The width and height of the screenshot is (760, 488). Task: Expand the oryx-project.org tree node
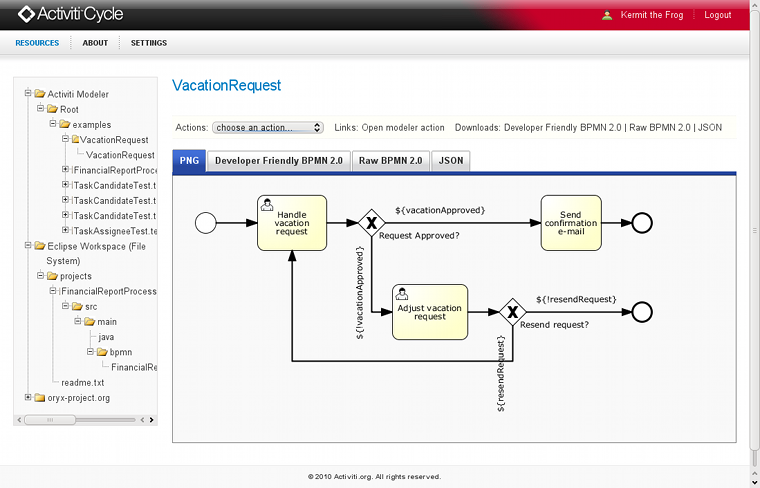pos(28,397)
